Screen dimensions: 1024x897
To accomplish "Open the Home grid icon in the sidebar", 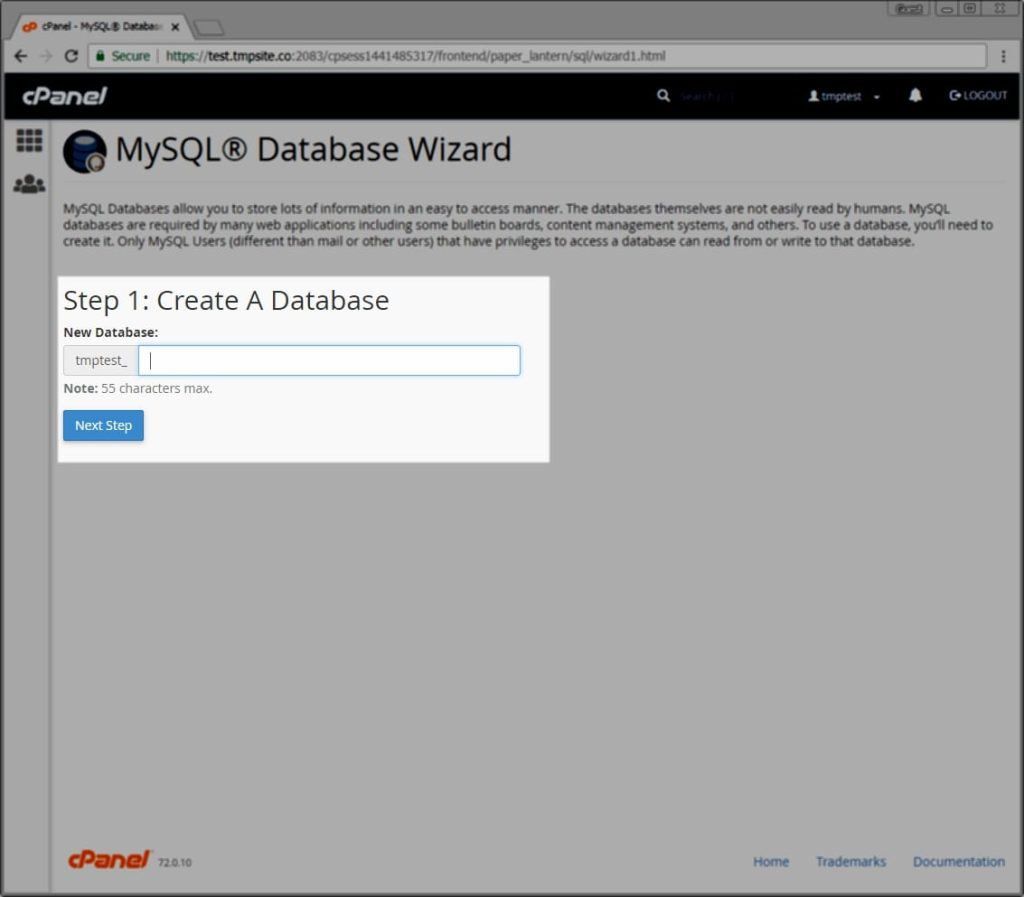I will 29,140.
